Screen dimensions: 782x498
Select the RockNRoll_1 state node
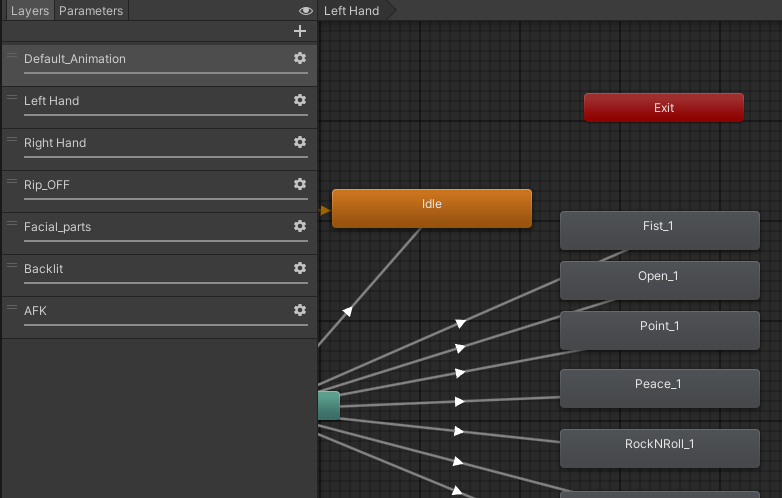tap(660, 448)
